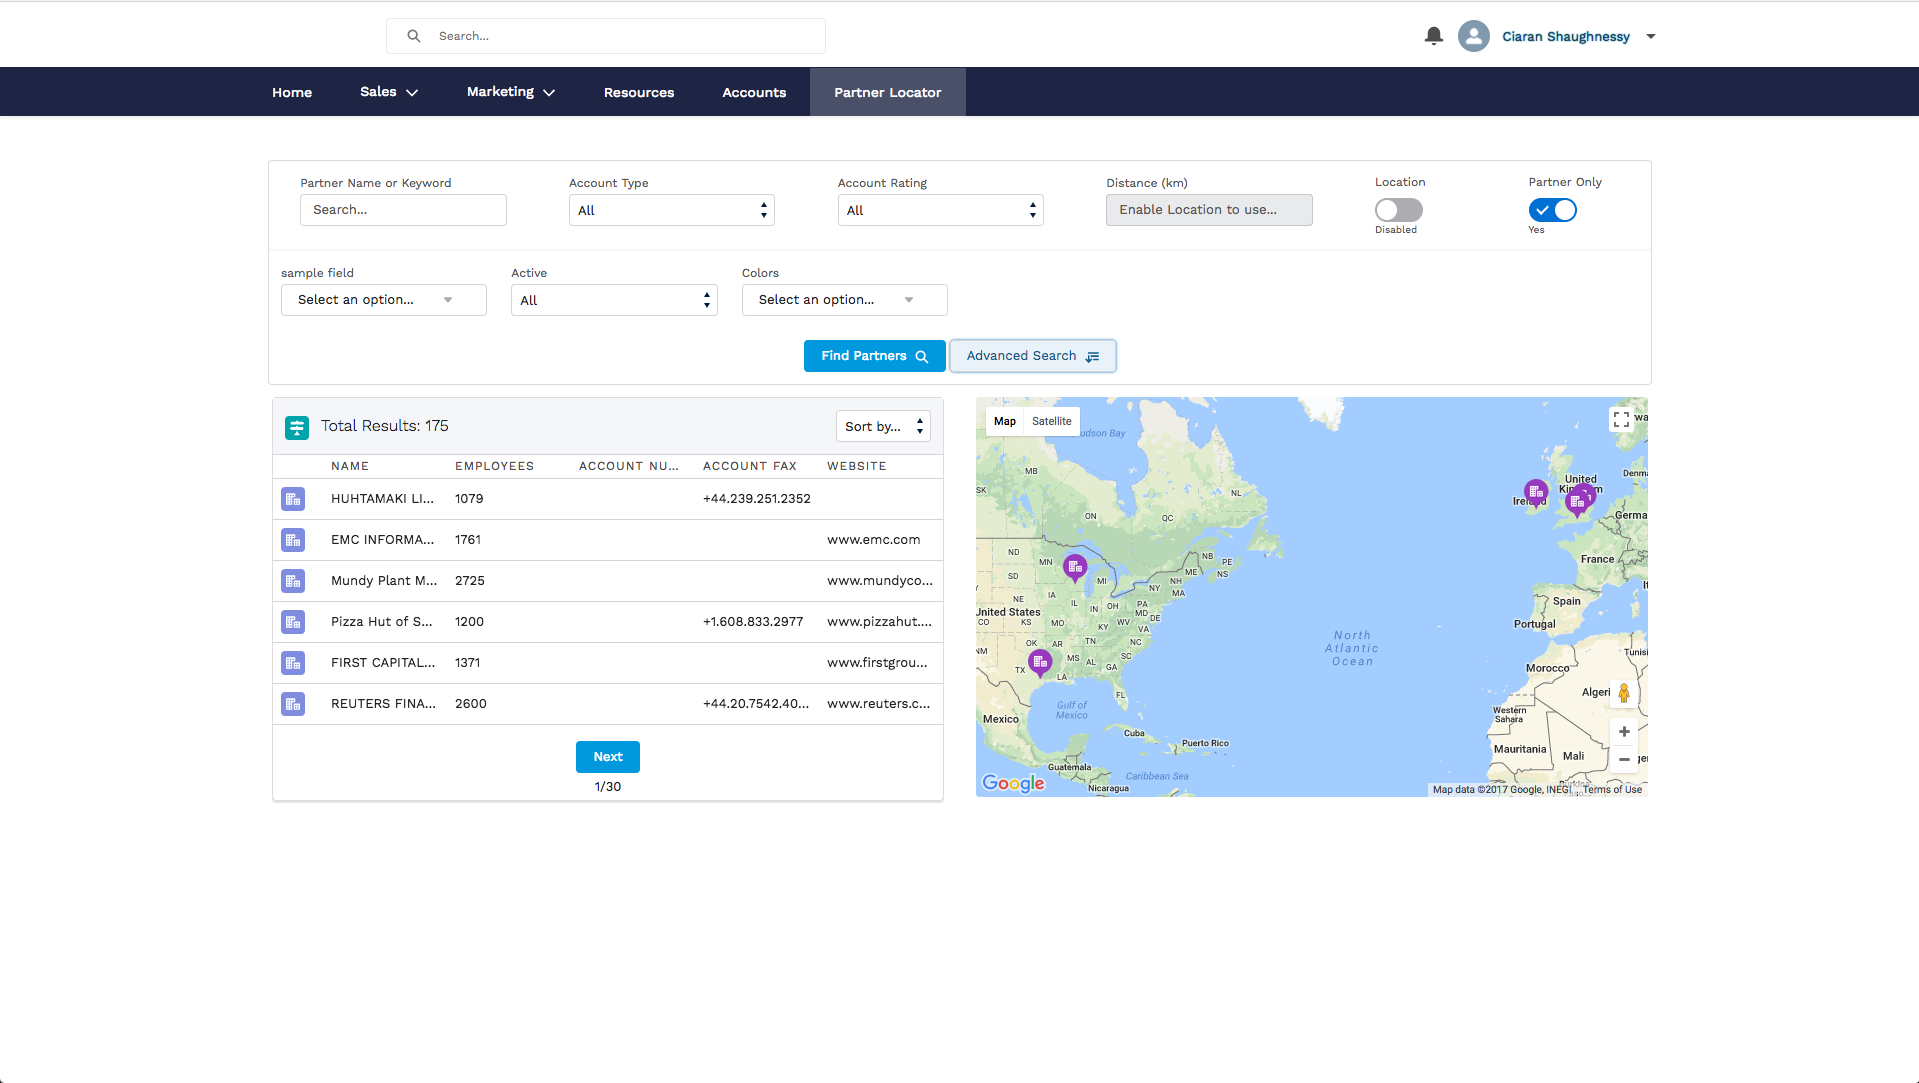This screenshot has height=1083, width=1919.
Task: Turn off the Partner Only toggle
Action: pyautogui.click(x=1552, y=210)
